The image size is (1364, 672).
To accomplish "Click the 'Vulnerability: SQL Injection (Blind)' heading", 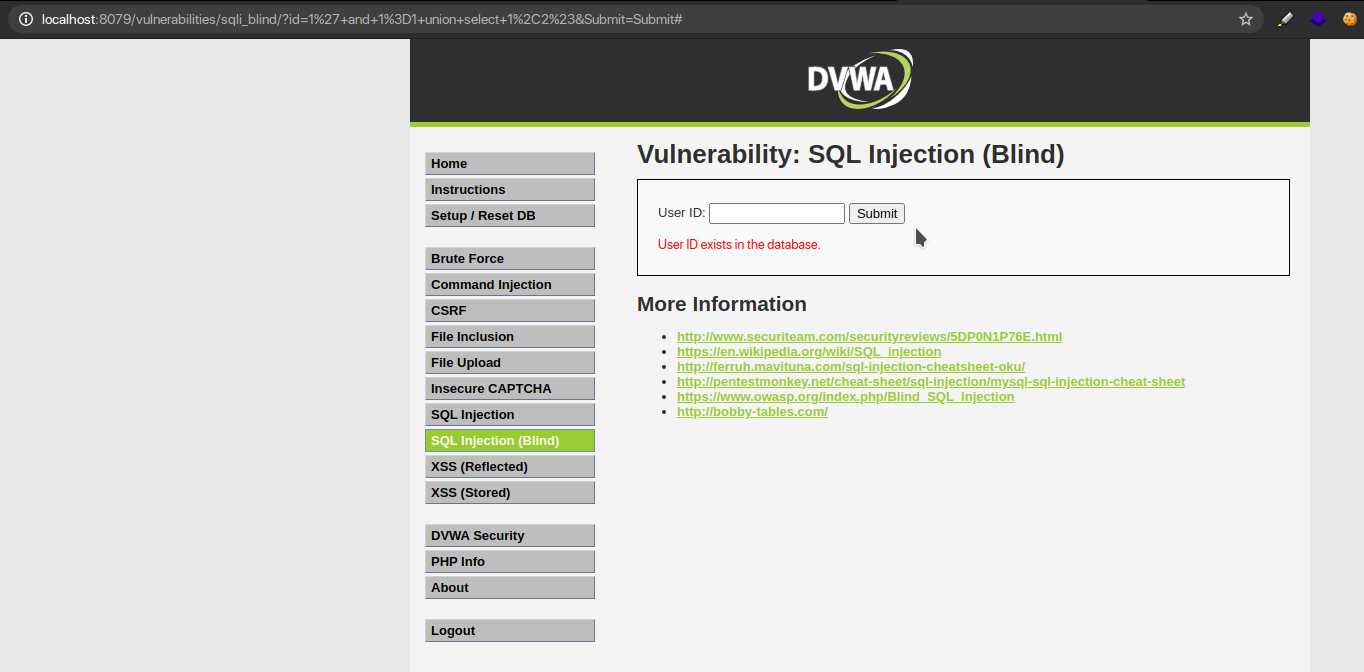I will point(851,155).
